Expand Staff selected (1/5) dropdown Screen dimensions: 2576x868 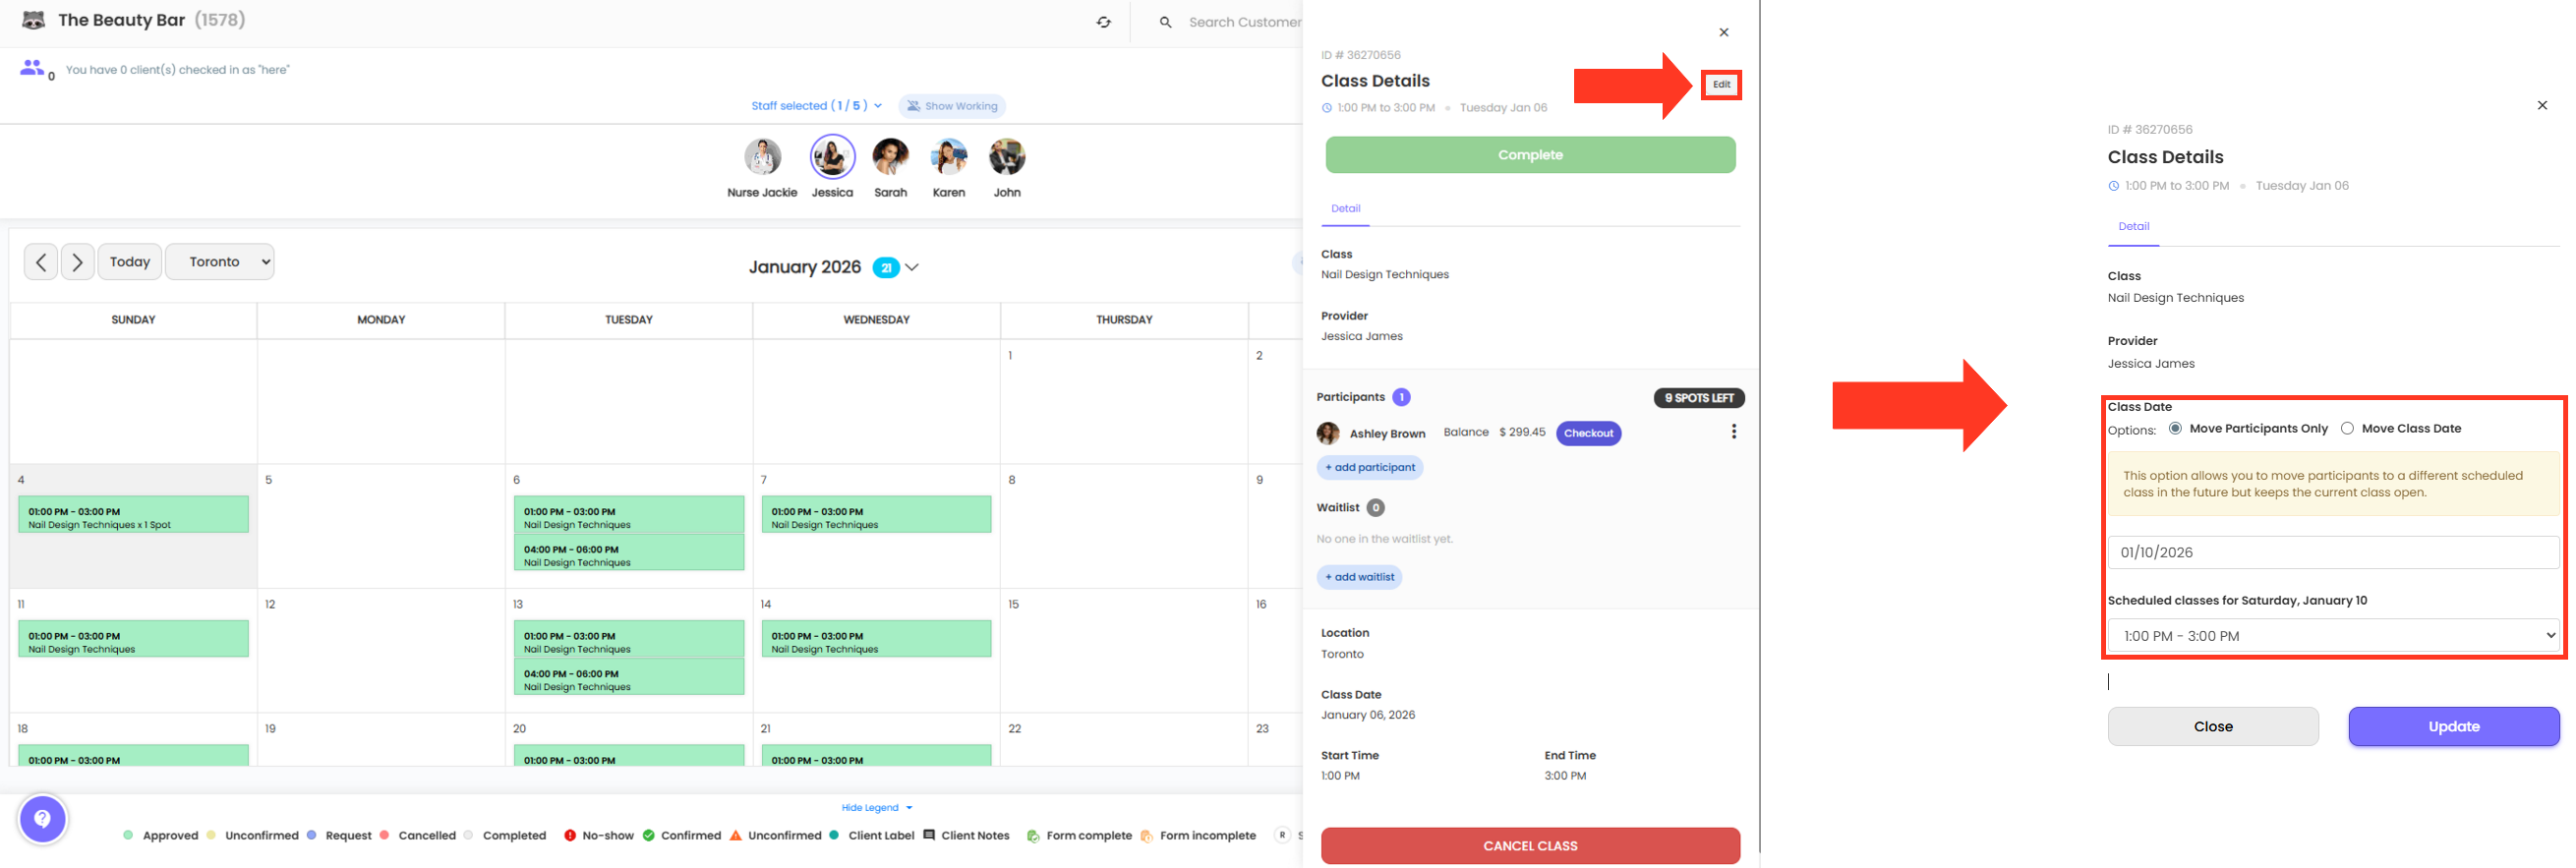point(817,106)
